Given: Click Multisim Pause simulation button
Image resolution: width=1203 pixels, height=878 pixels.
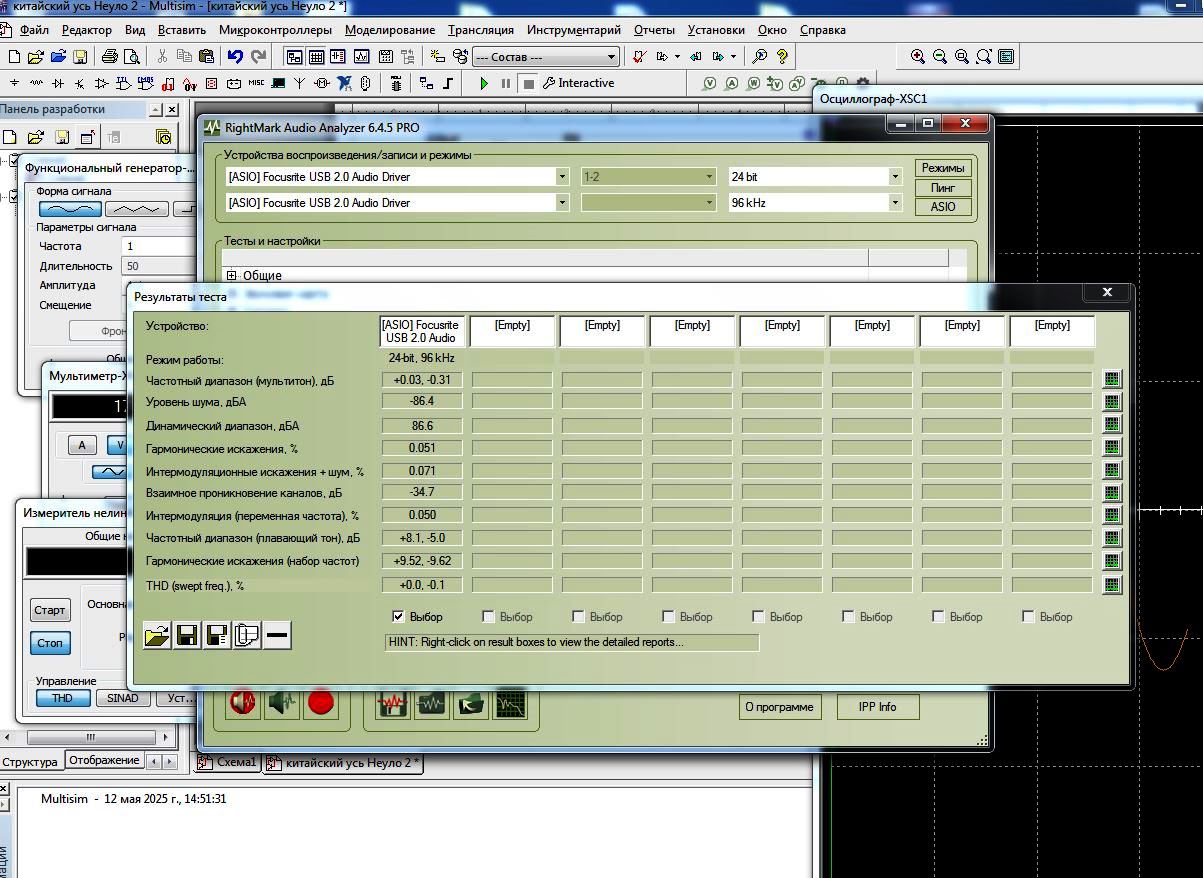Looking at the screenshot, I should 506,83.
